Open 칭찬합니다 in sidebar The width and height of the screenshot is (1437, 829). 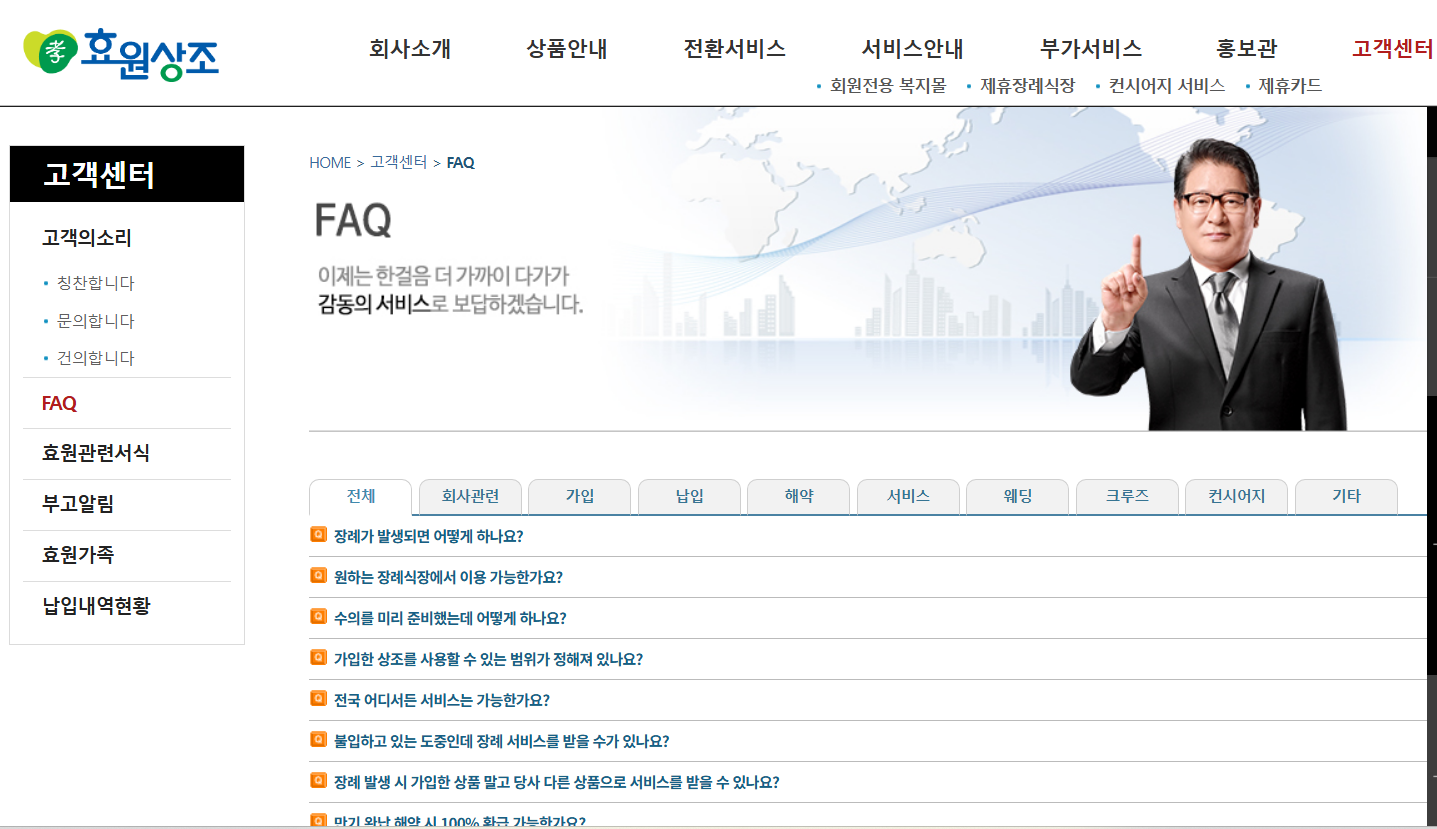point(95,283)
